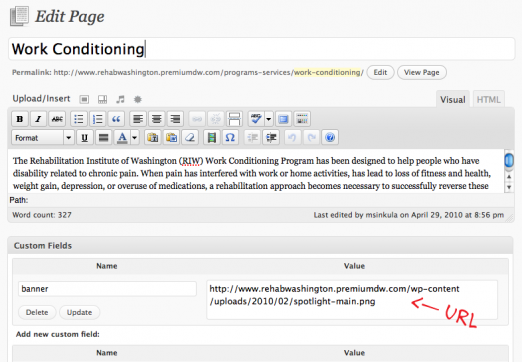Insert an ordered numbered list

click(x=98, y=119)
